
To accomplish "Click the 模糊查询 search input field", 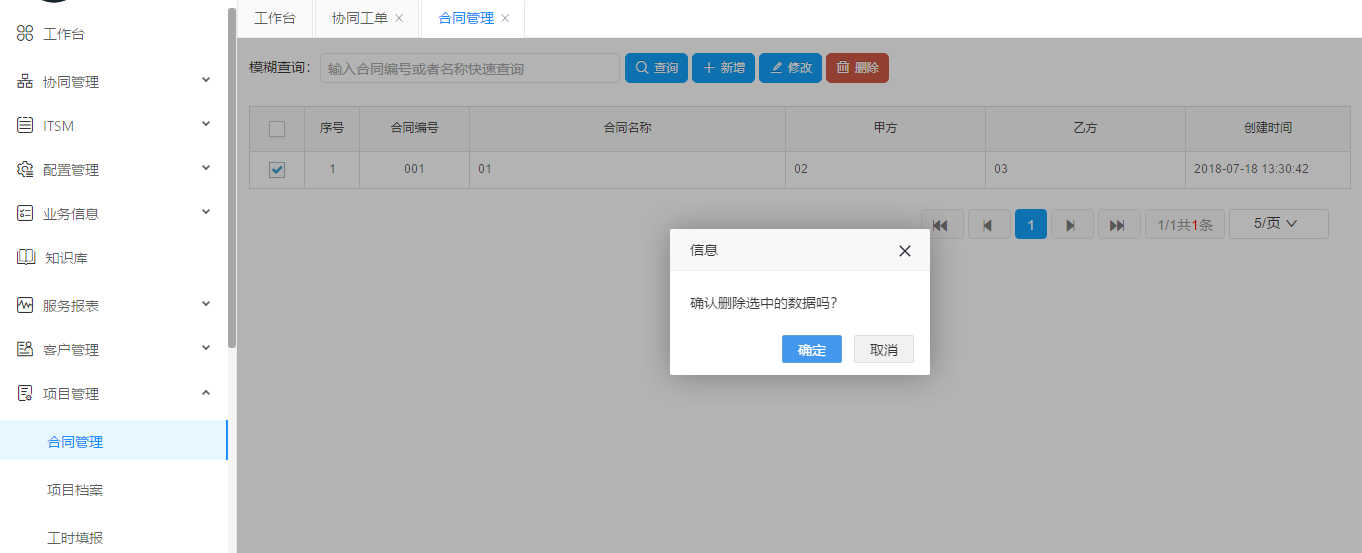I will click(469, 68).
